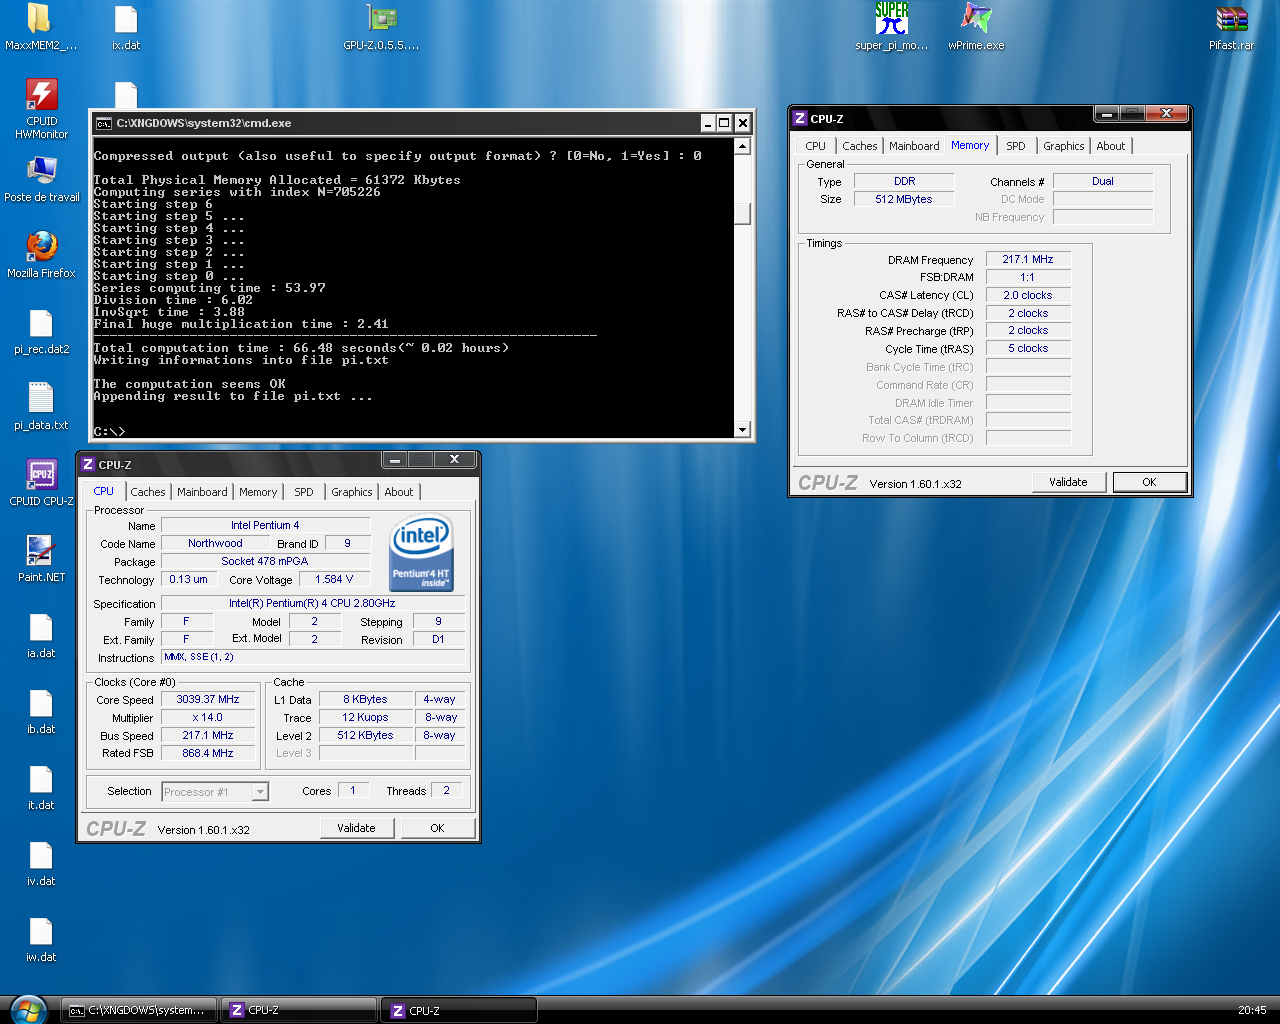Open SPD tab in Memory CPU-Z window

pos(1016,146)
